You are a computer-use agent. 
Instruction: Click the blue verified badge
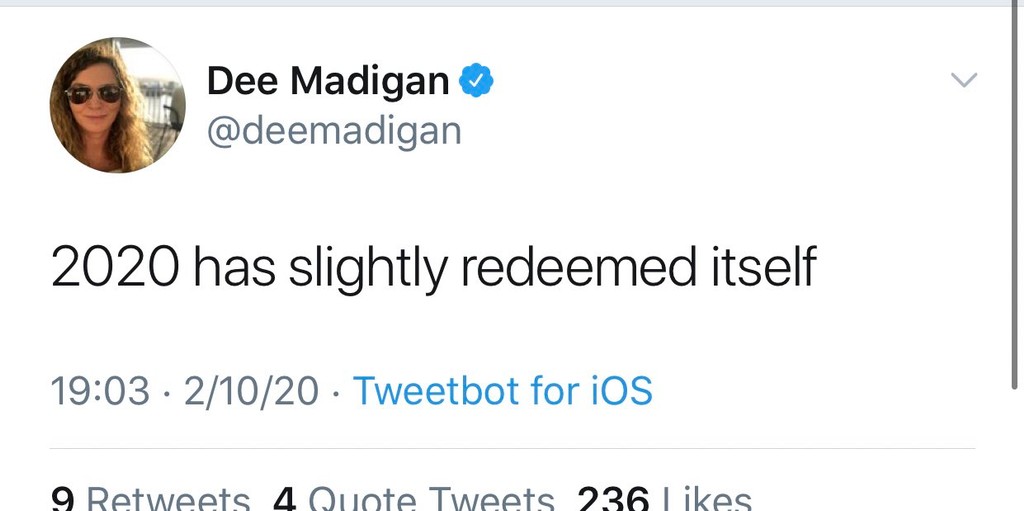[476, 81]
